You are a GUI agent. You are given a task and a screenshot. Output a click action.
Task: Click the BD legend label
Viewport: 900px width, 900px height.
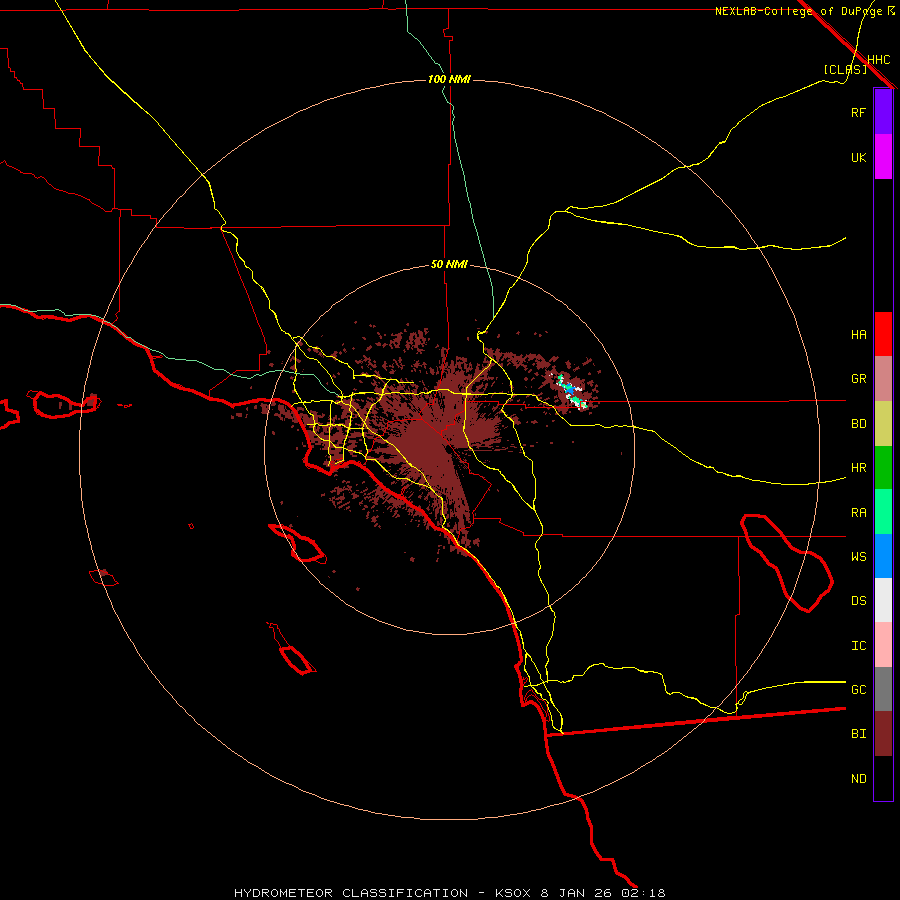(x=858, y=424)
